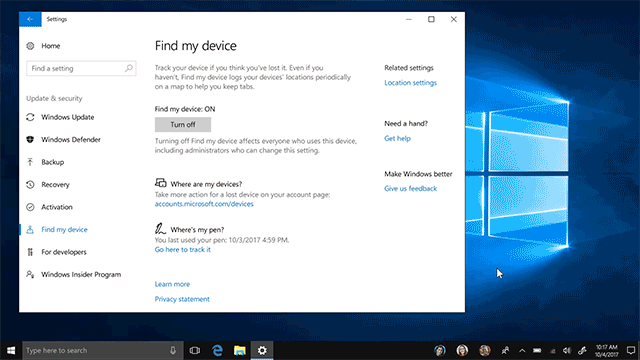Click the Get help link
640x360 pixels.
[397, 138]
